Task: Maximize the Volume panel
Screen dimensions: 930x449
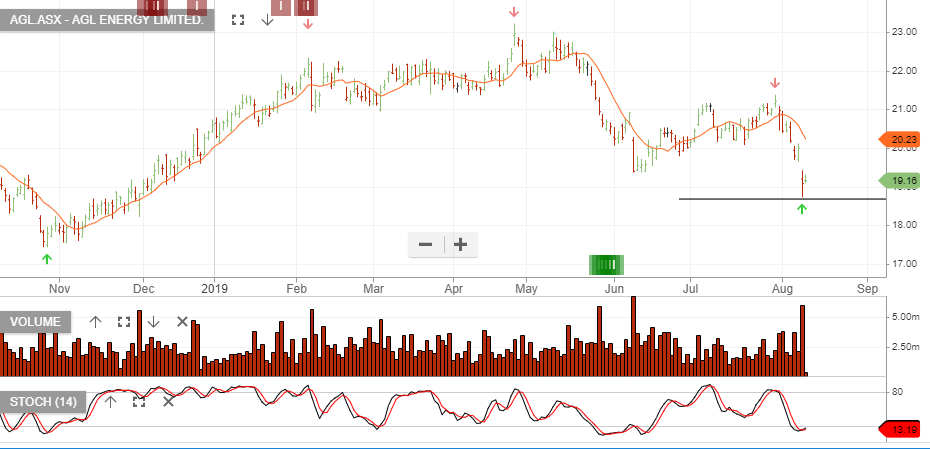Action: (x=124, y=321)
